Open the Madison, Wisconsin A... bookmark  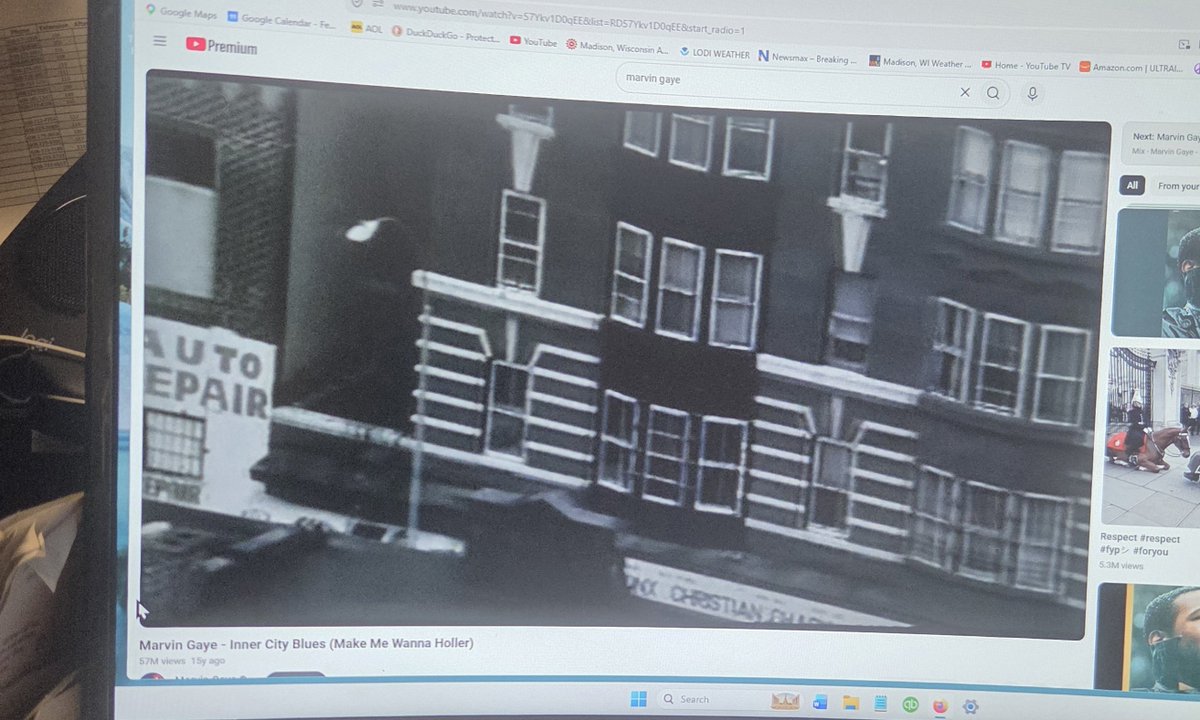616,46
